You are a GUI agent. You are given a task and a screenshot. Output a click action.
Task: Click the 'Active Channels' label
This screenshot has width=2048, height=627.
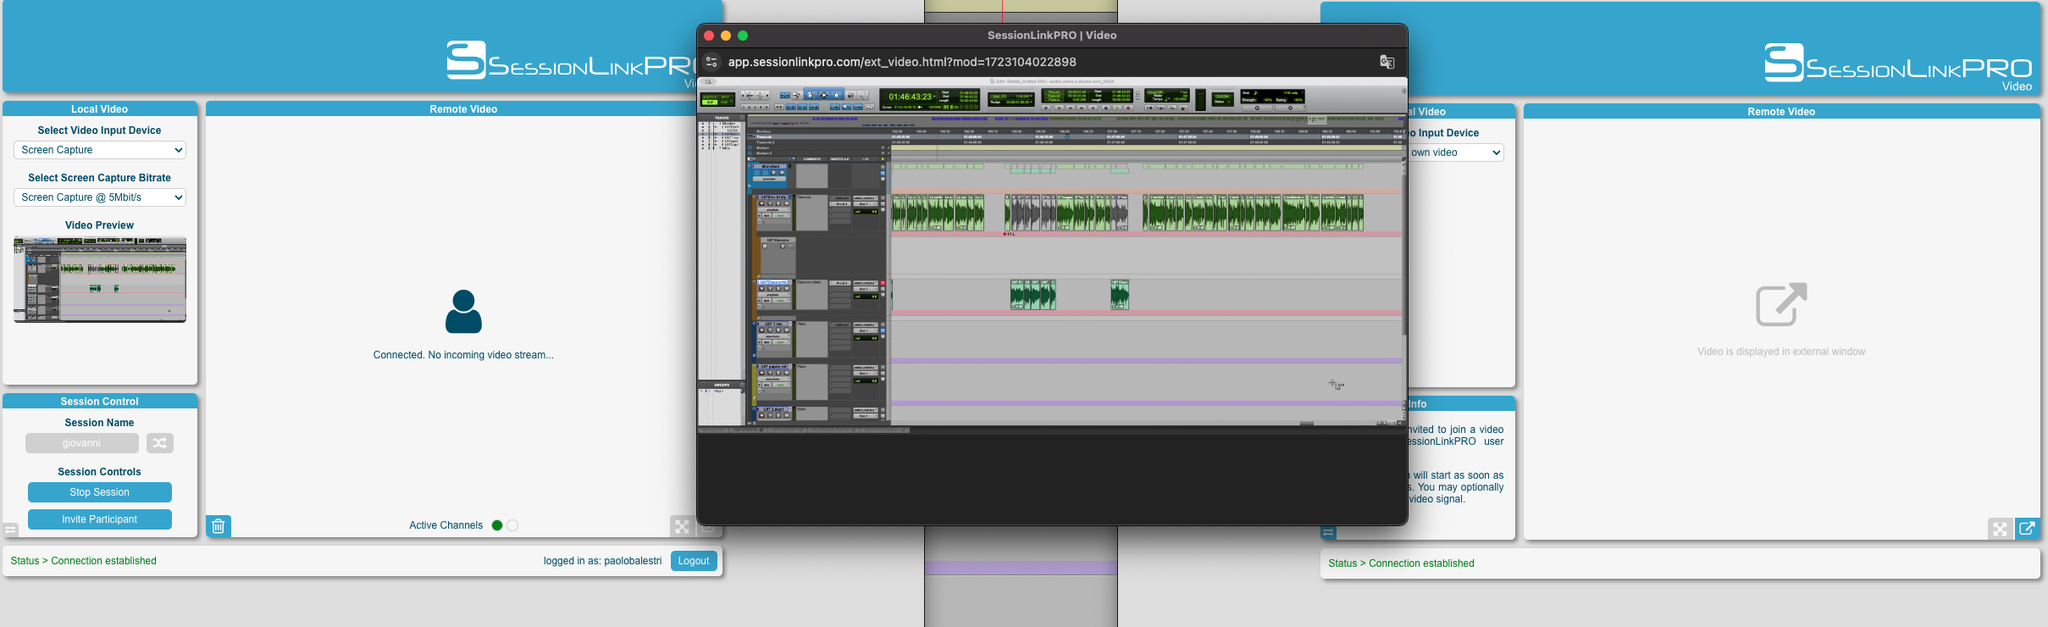click(x=446, y=525)
